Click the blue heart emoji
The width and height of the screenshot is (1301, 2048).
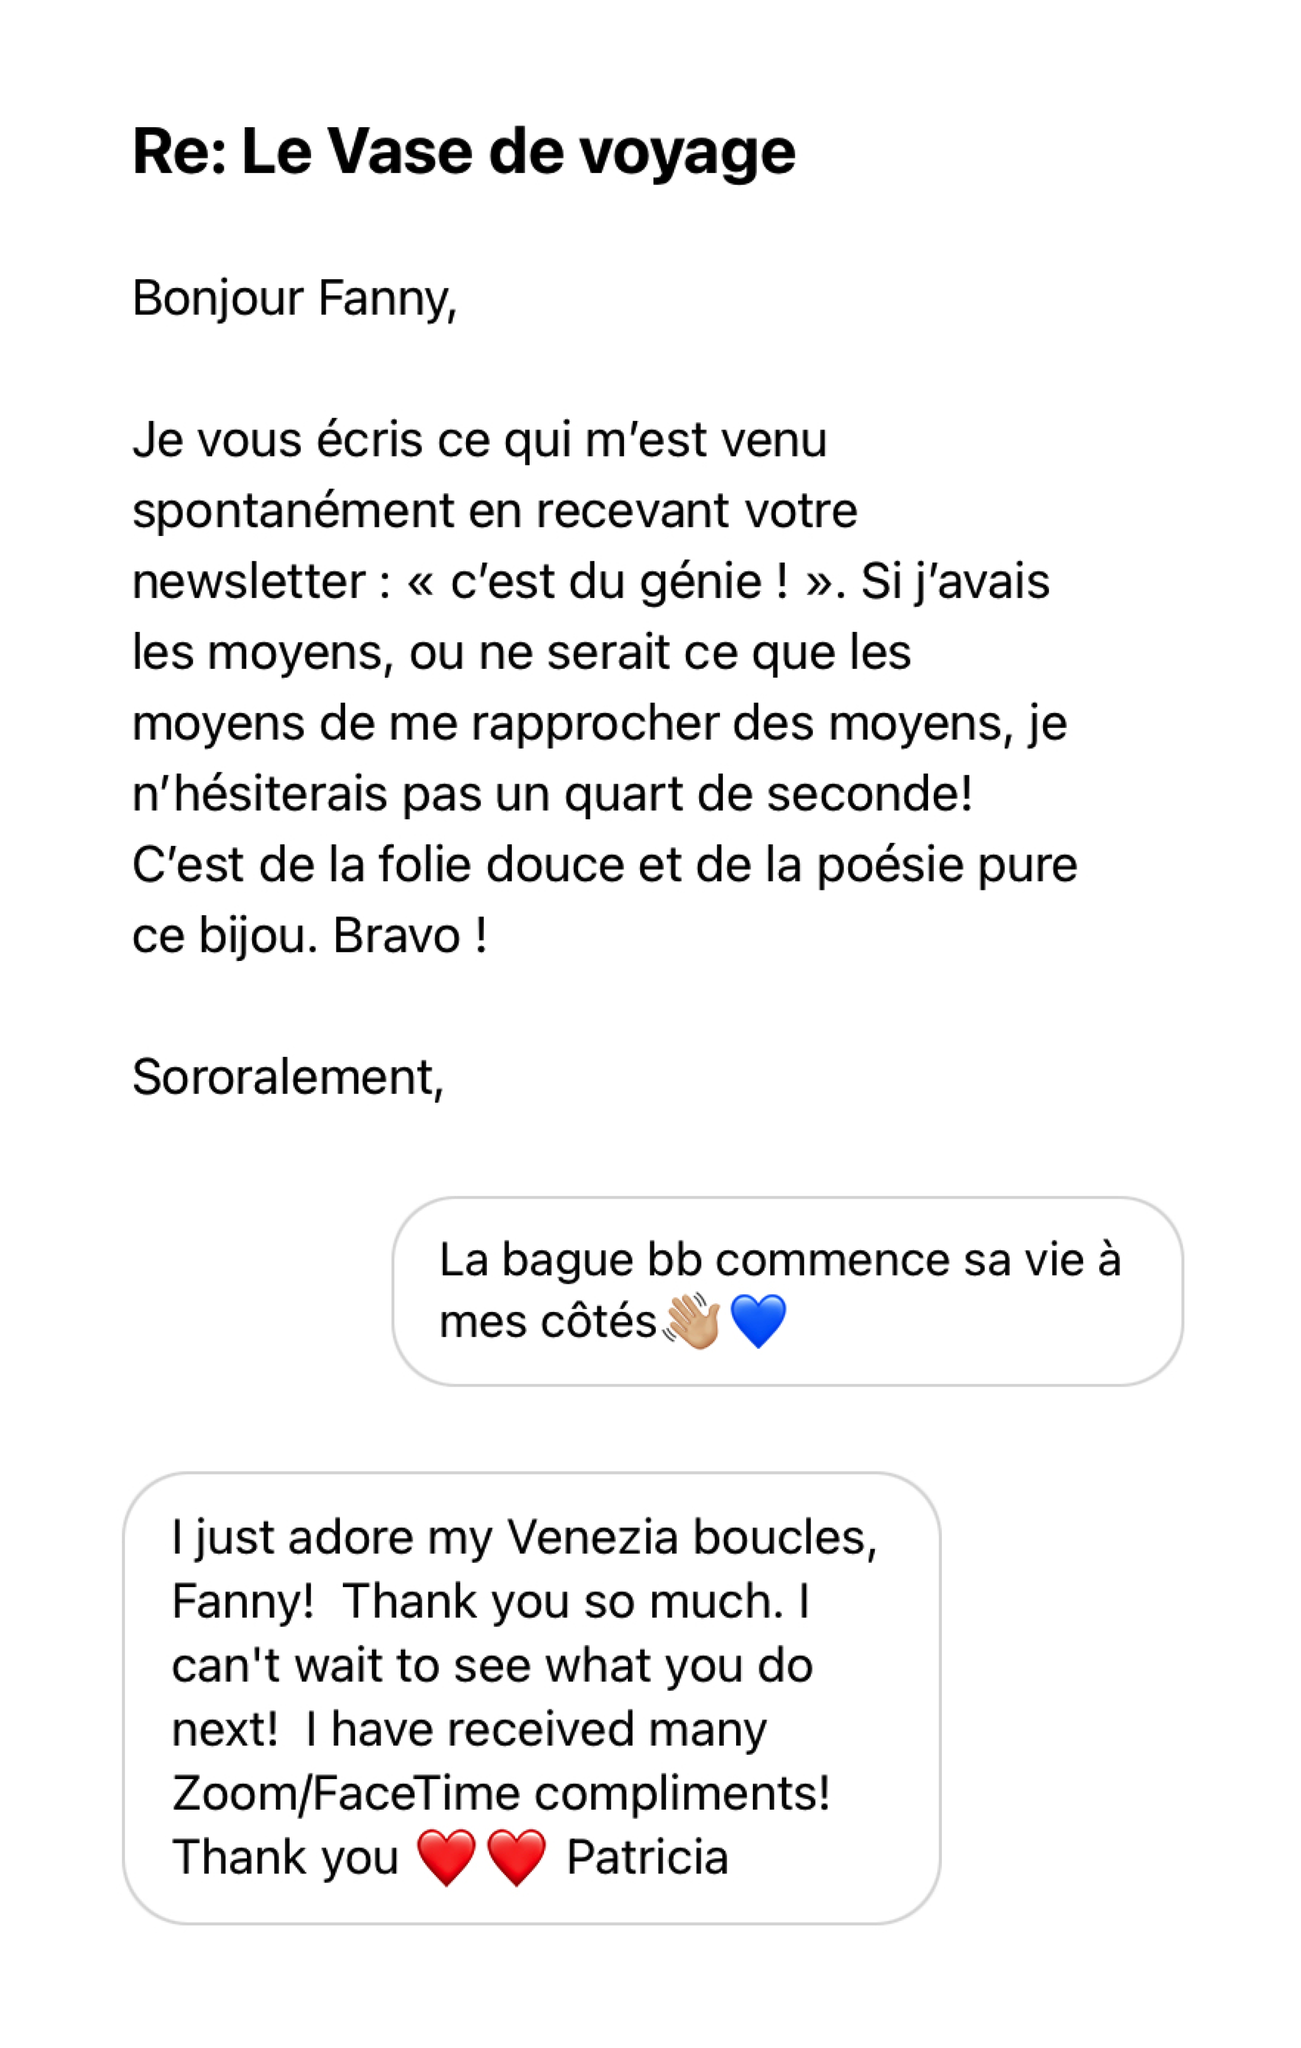point(759,1321)
